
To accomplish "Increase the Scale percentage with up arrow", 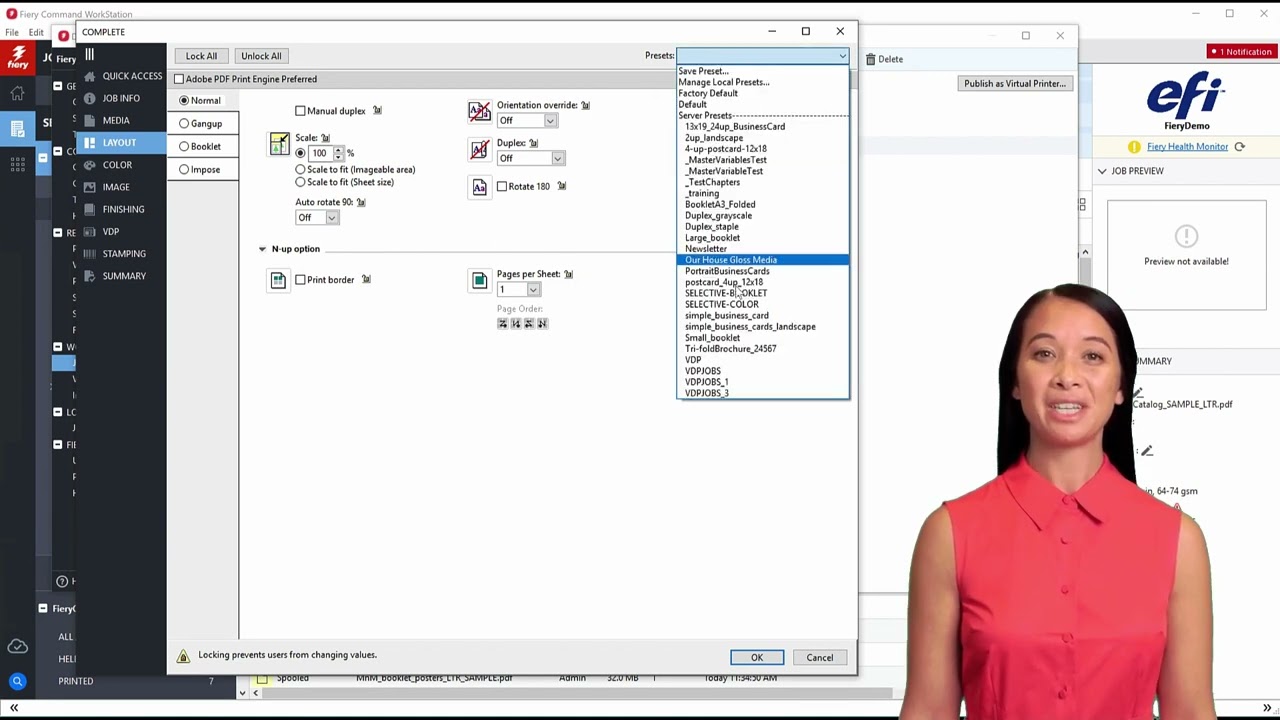I will click(338, 150).
